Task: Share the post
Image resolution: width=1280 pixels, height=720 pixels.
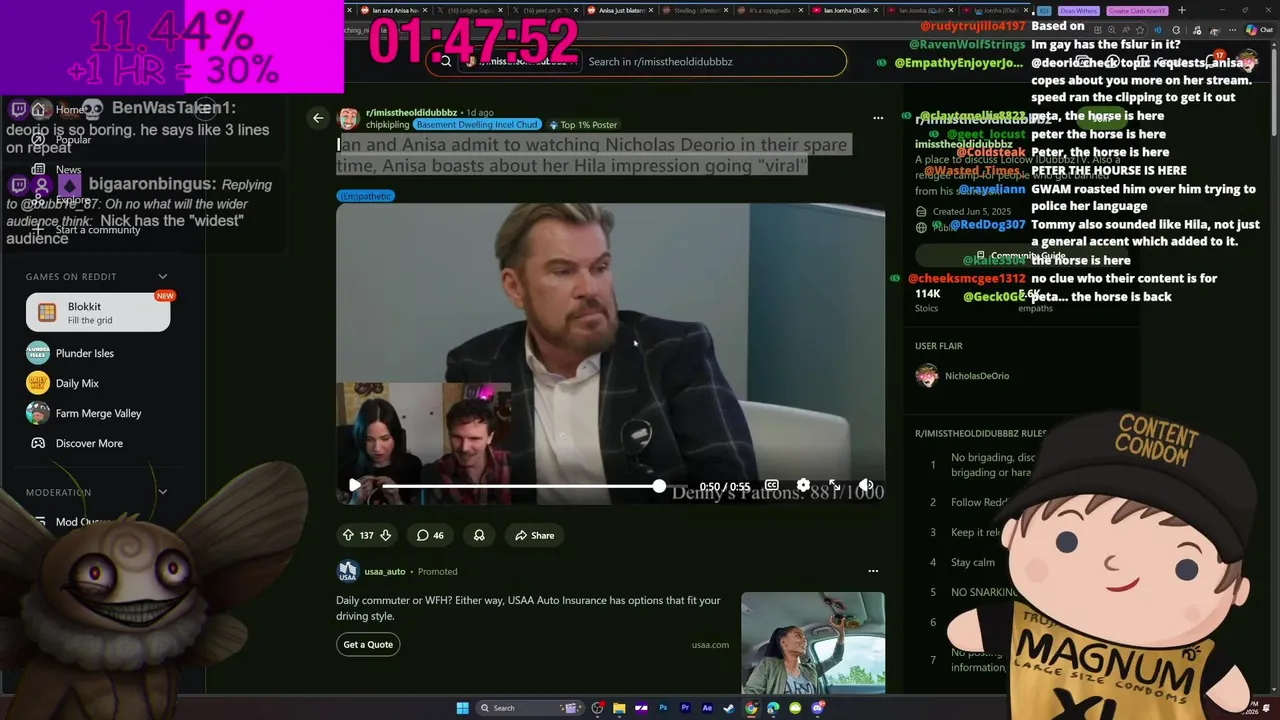Action: coord(534,535)
